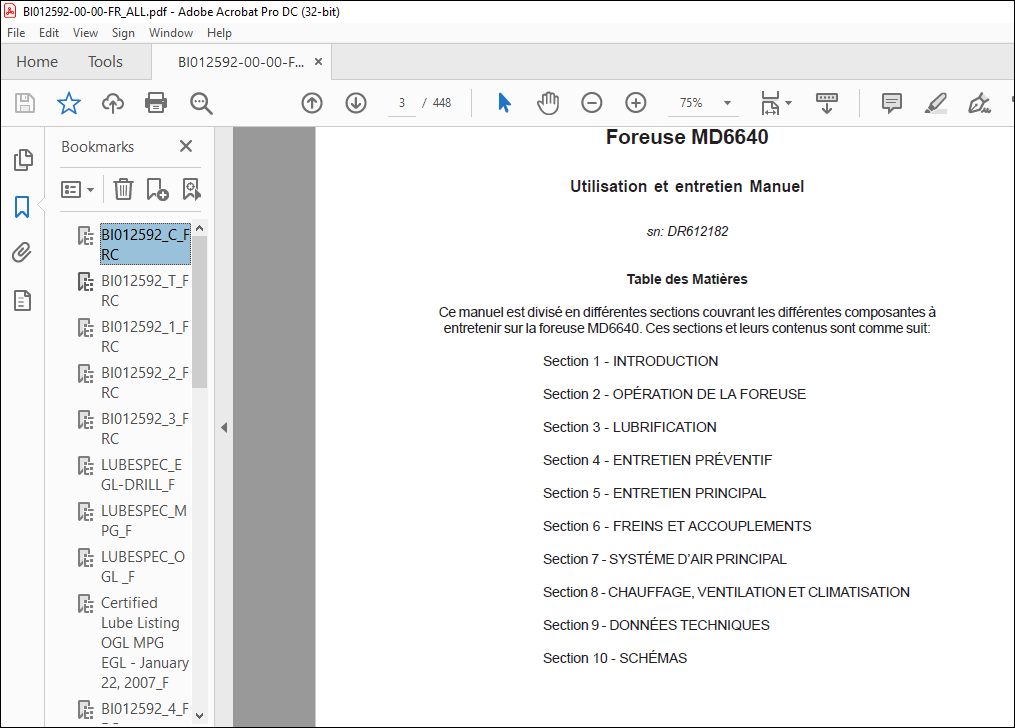
Task: Select bookmark BI012592_C_FRC
Action: tap(145, 245)
